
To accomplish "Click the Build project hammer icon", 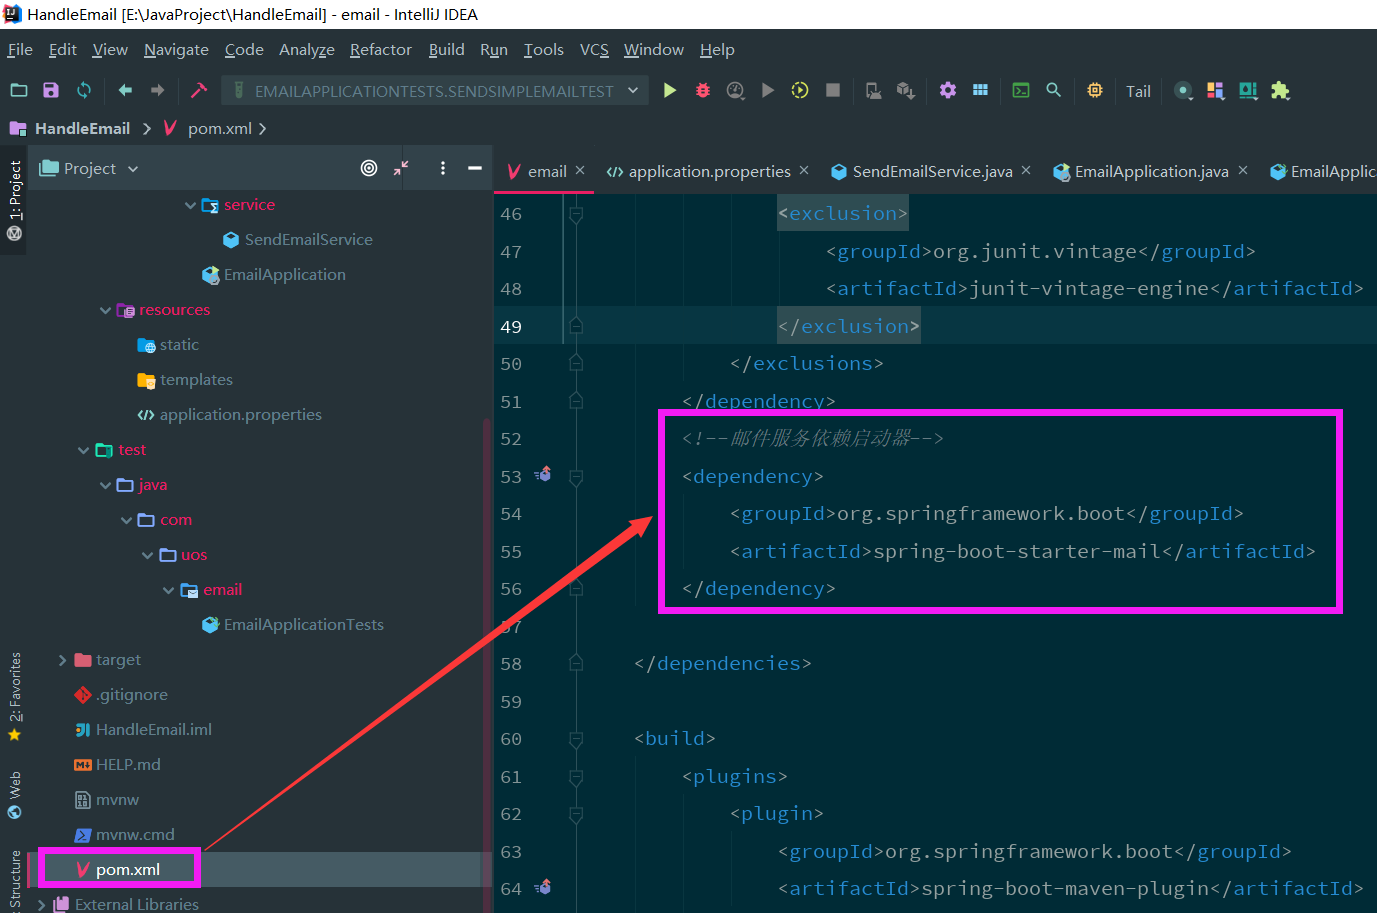I will tap(198, 90).
